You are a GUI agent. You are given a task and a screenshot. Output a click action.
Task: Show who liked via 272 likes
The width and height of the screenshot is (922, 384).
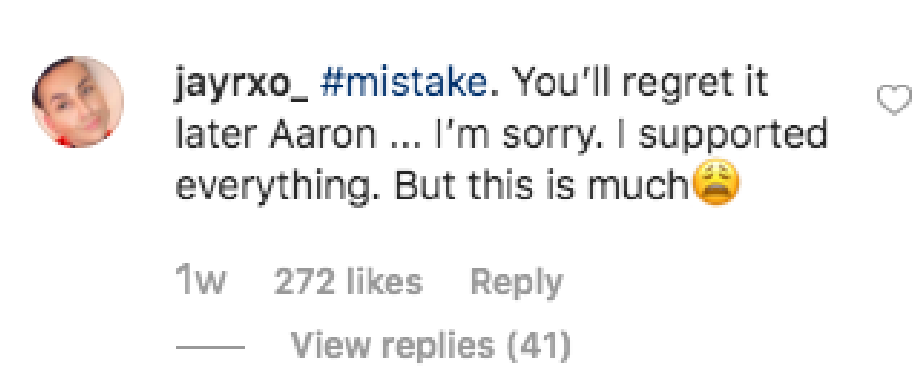click(348, 282)
